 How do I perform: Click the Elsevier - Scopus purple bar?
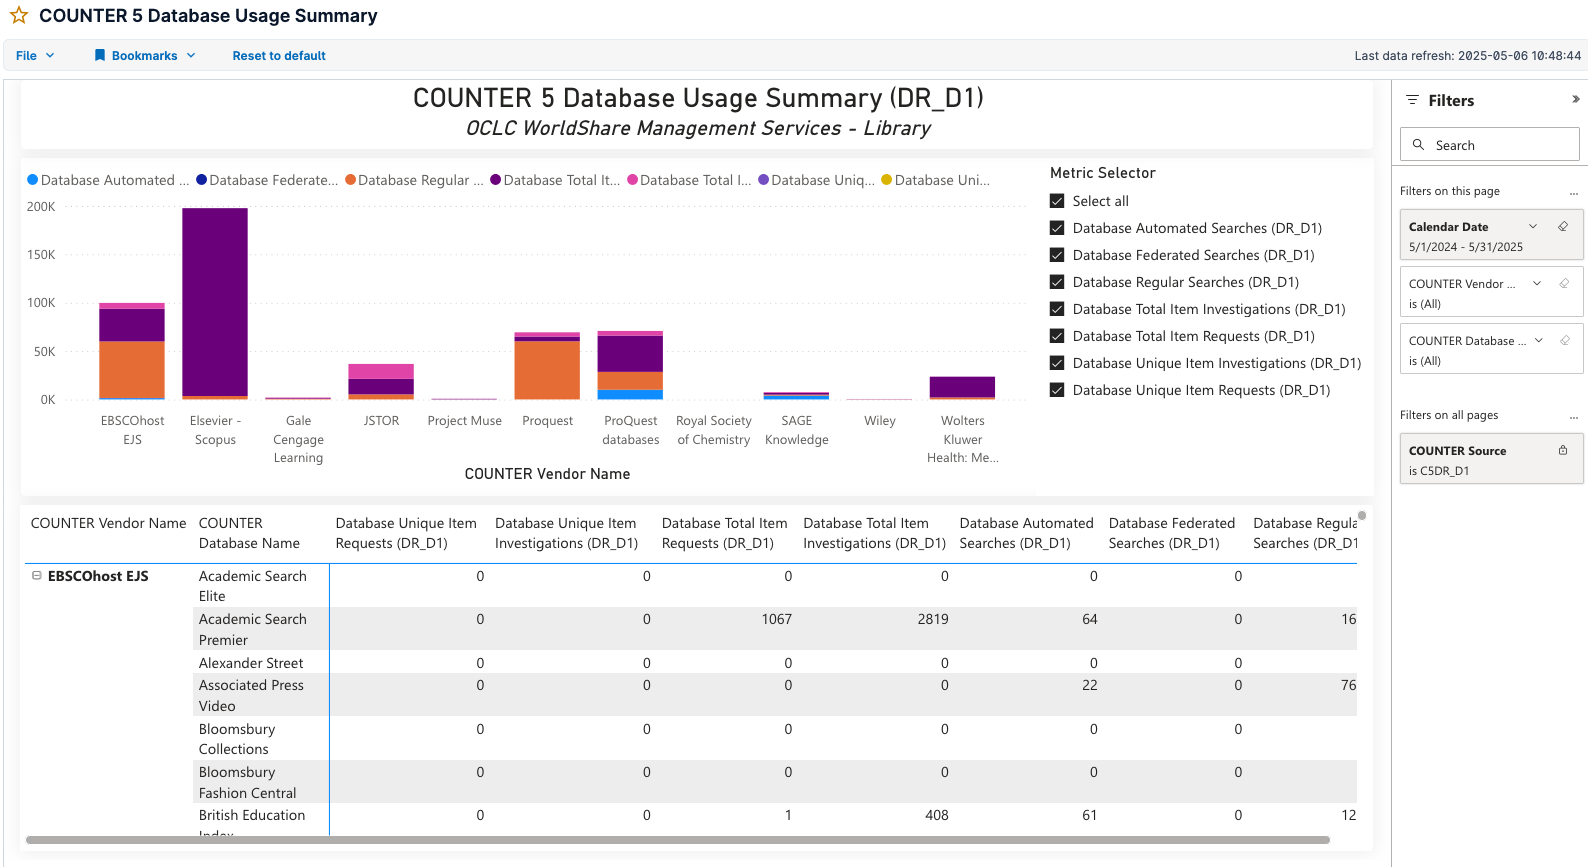pos(215,302)
